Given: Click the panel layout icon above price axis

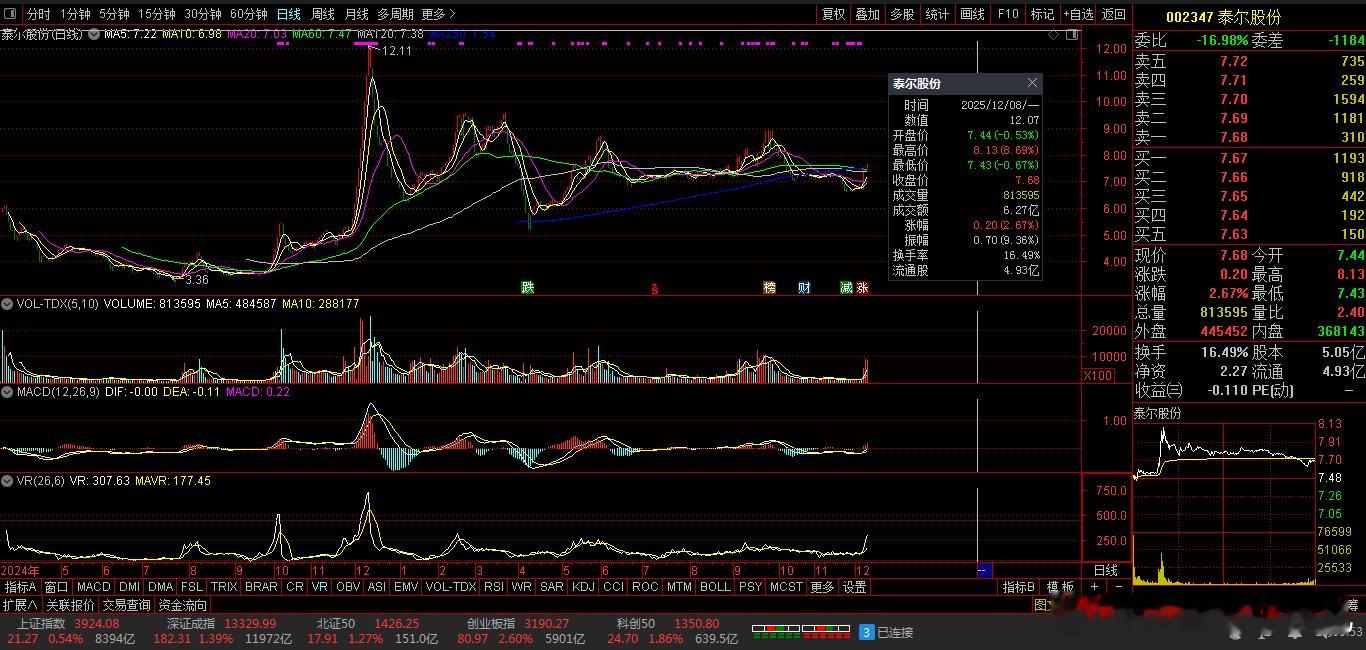Looking at the screenshot, I should 1071,34.
